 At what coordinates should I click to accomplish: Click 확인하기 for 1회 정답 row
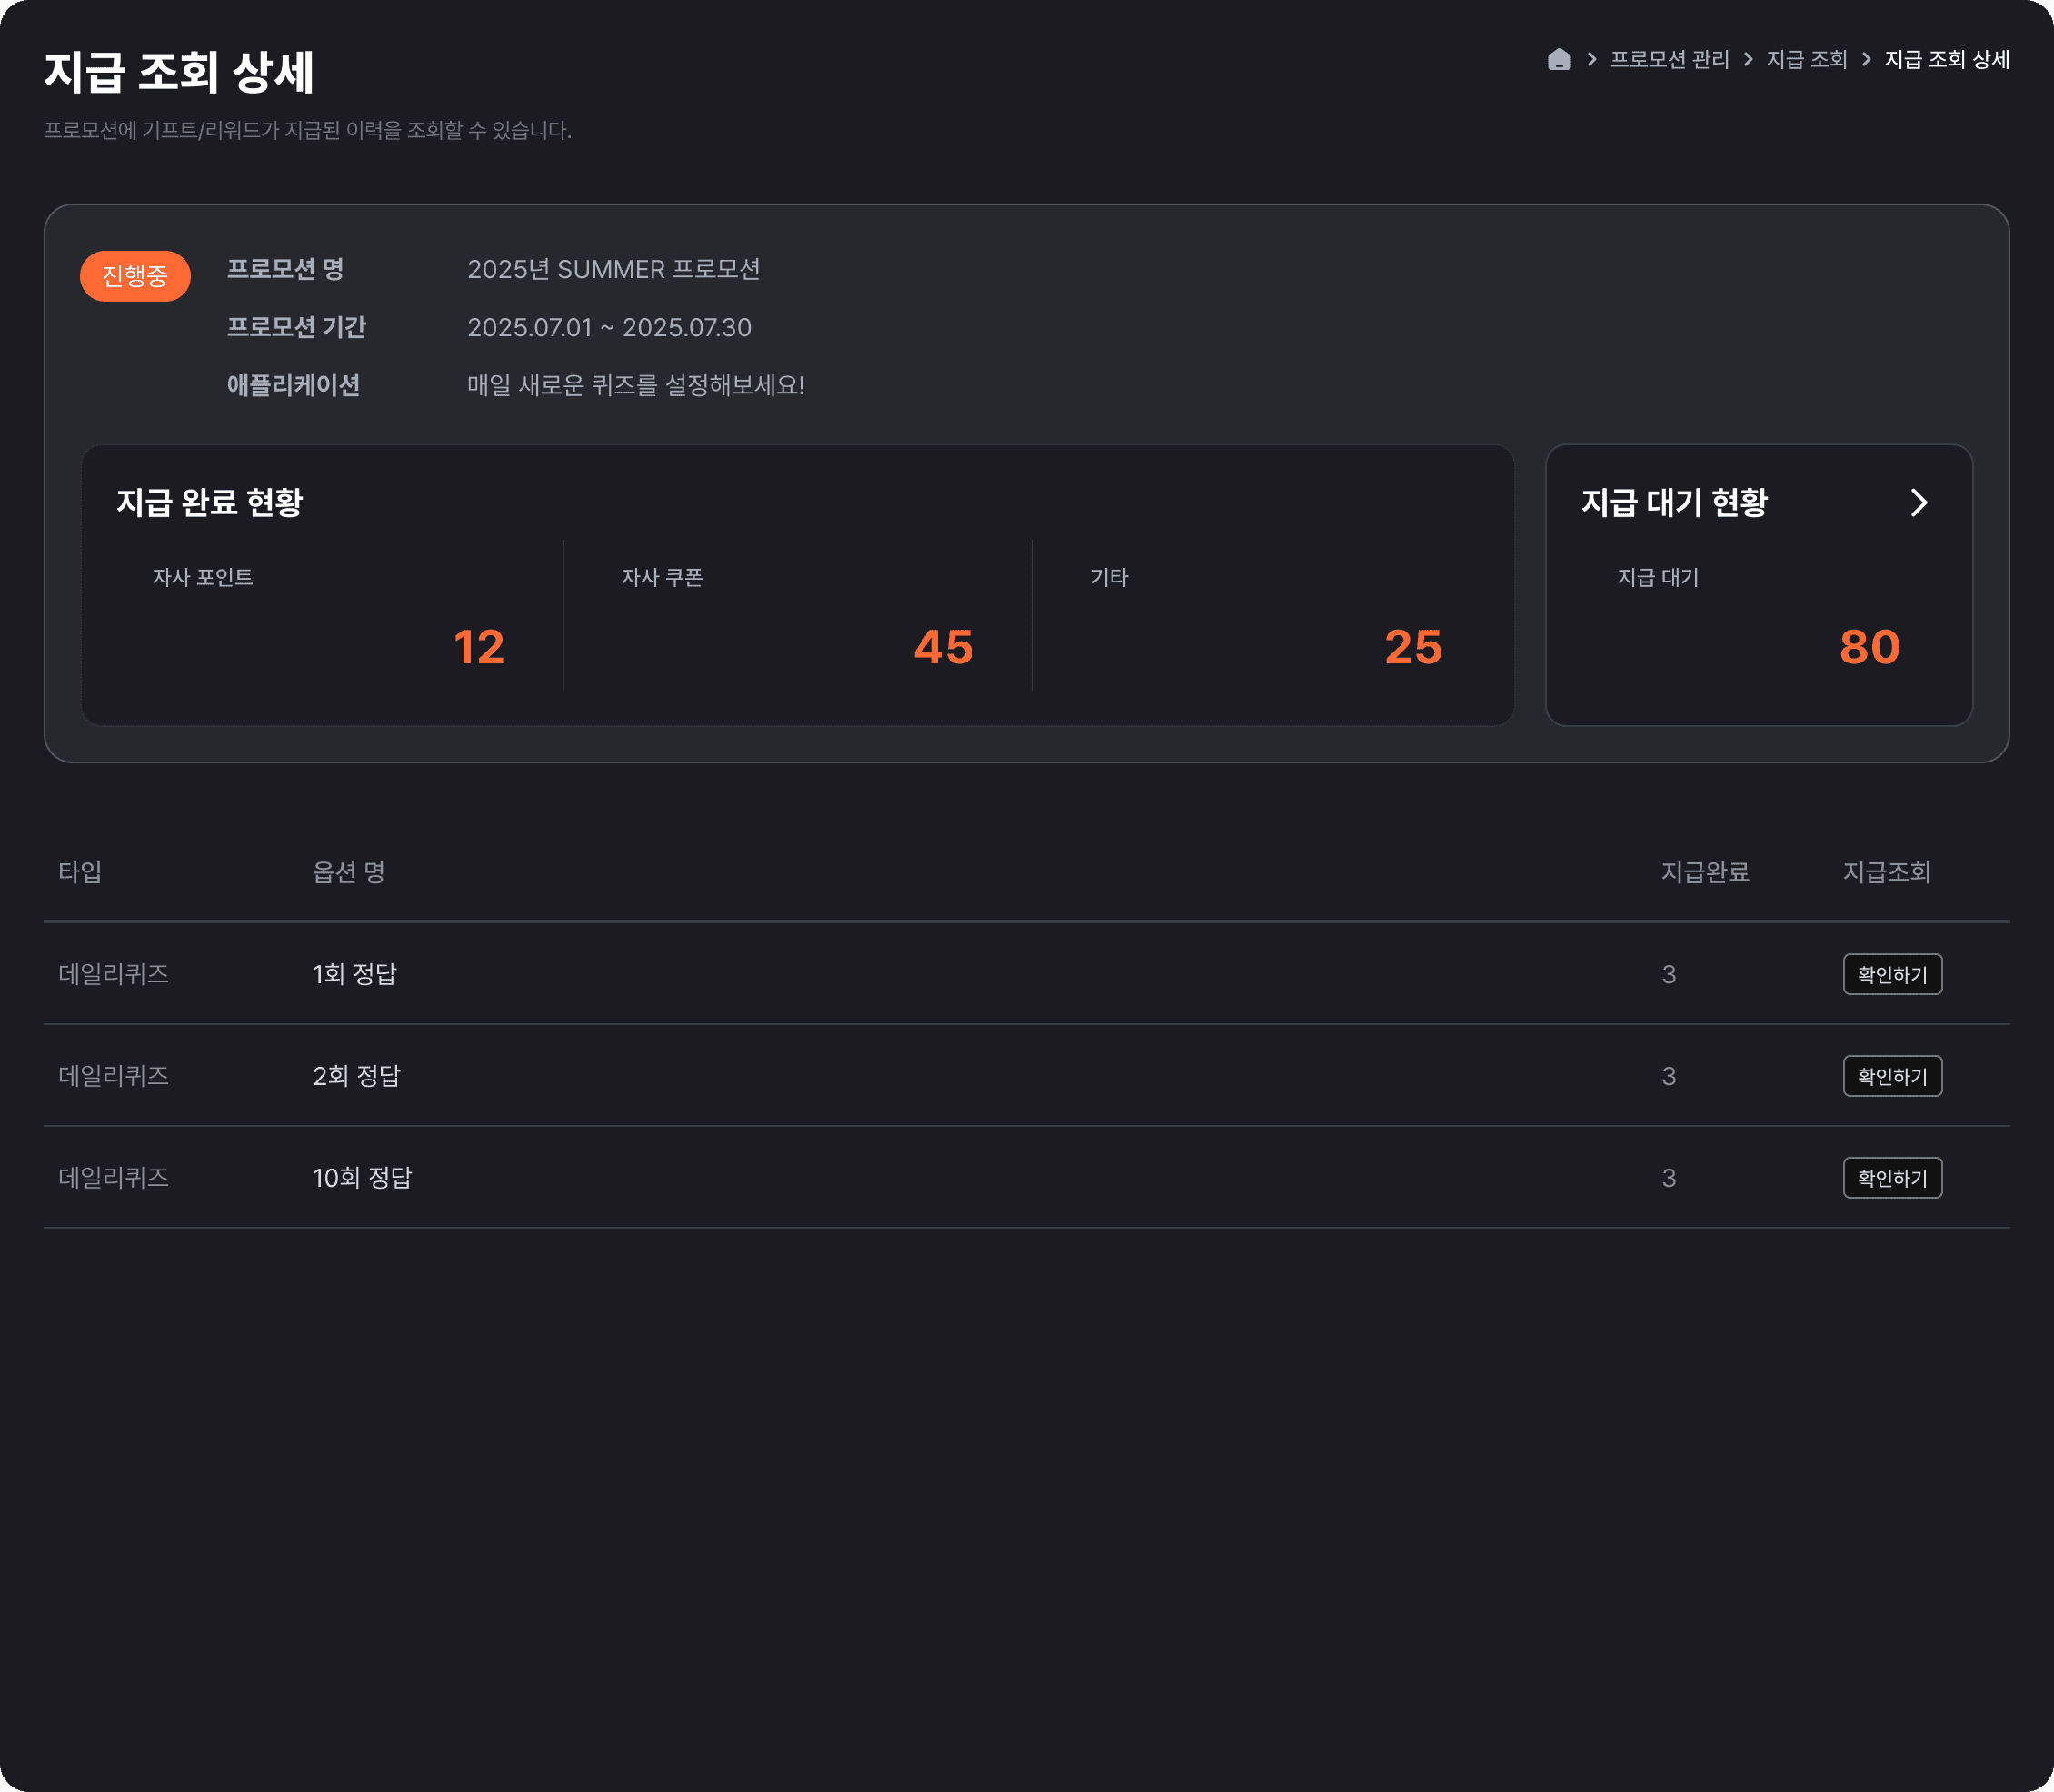[1891, 974]
